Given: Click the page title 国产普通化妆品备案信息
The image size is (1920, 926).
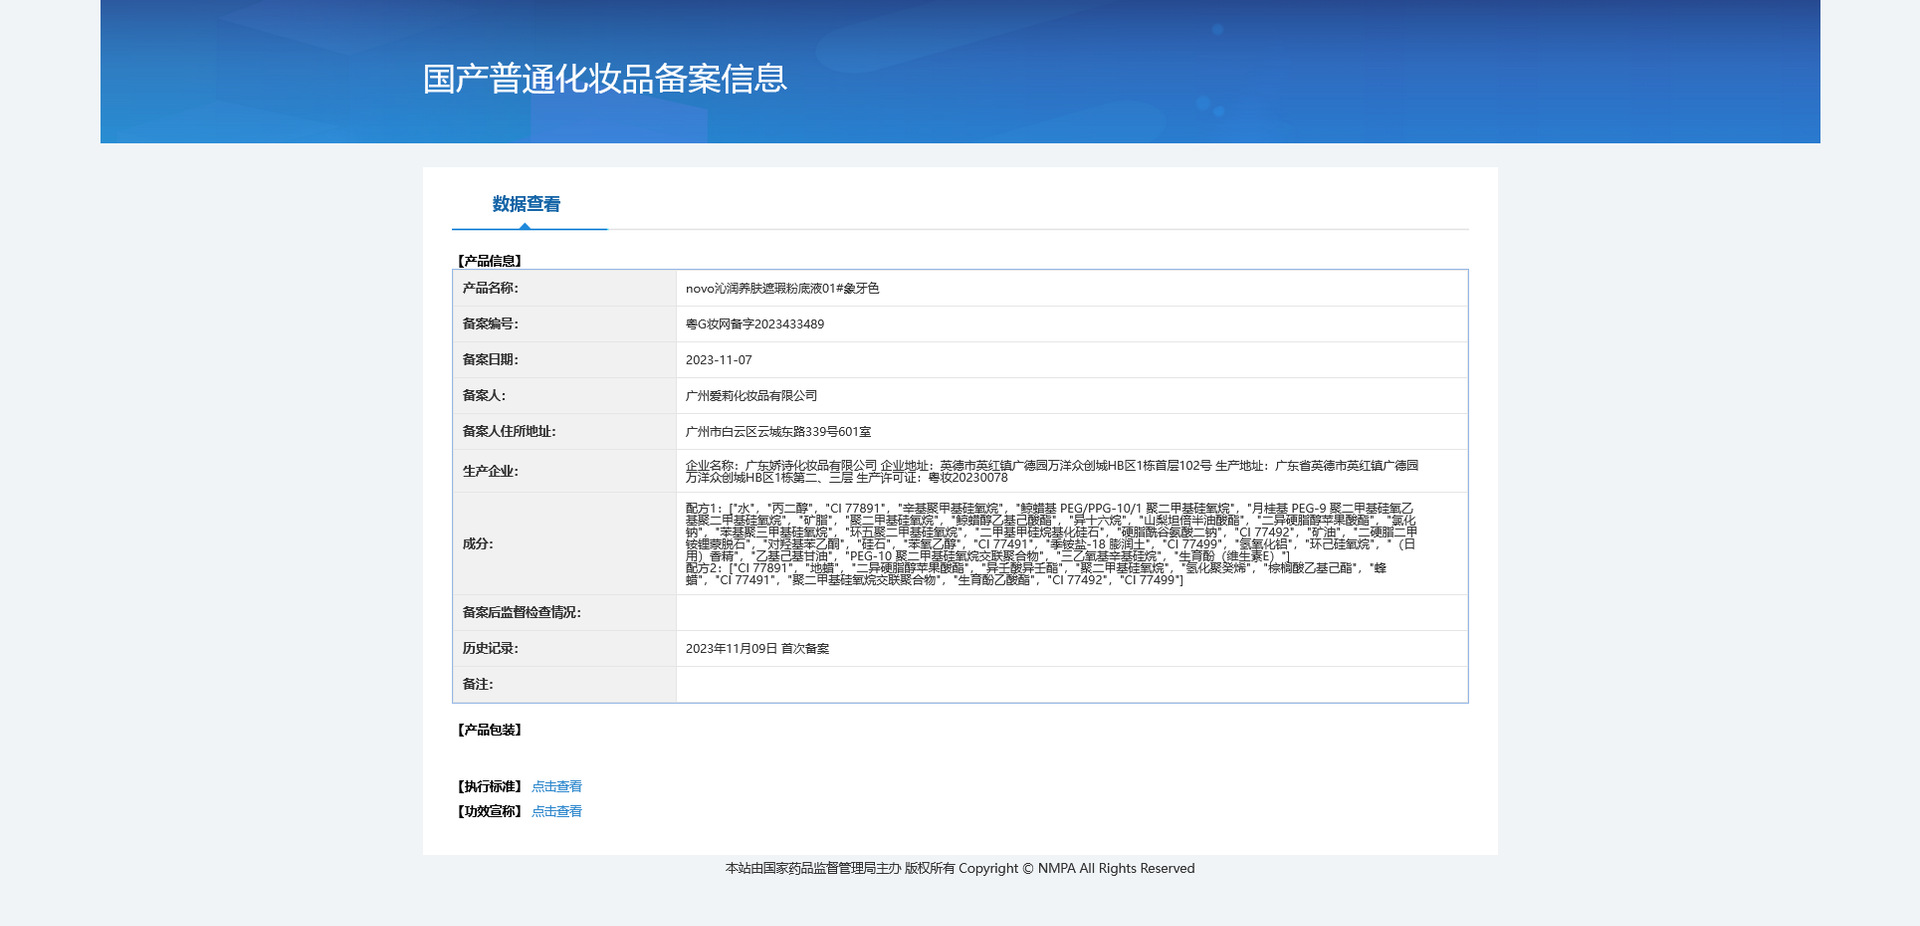Looking at the screenshot, I should click(x=605, y=78).
